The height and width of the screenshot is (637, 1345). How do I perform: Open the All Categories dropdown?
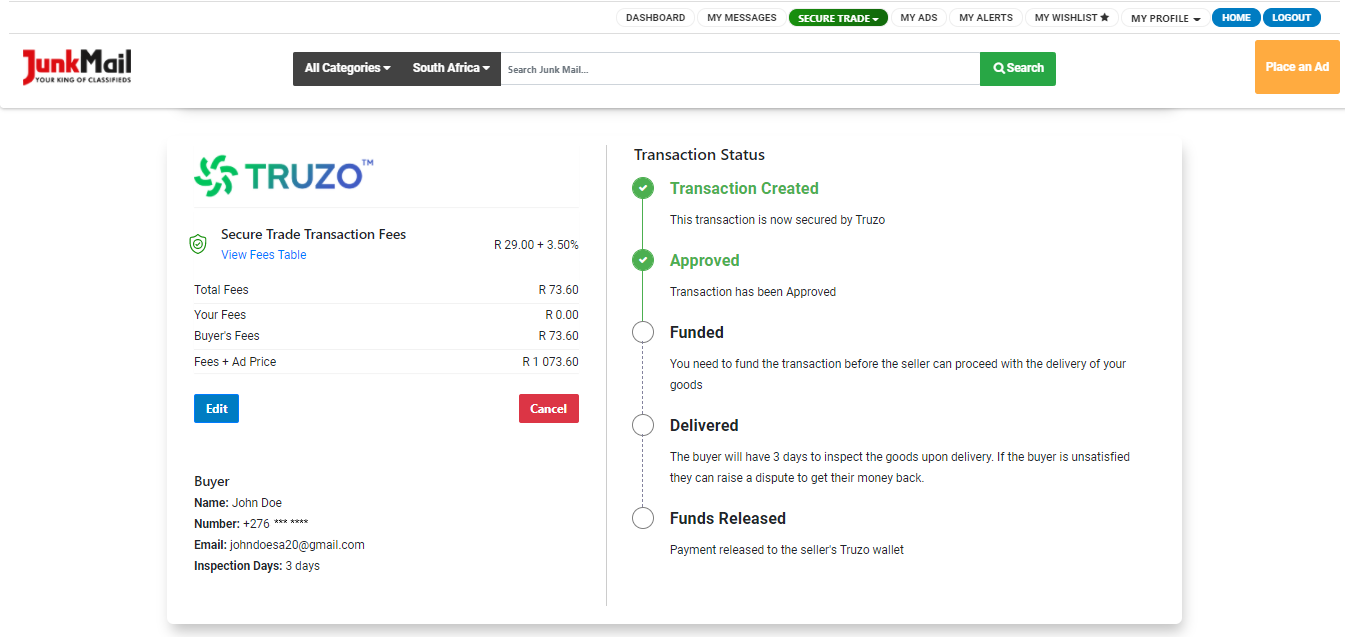click(x=347, y=68)
